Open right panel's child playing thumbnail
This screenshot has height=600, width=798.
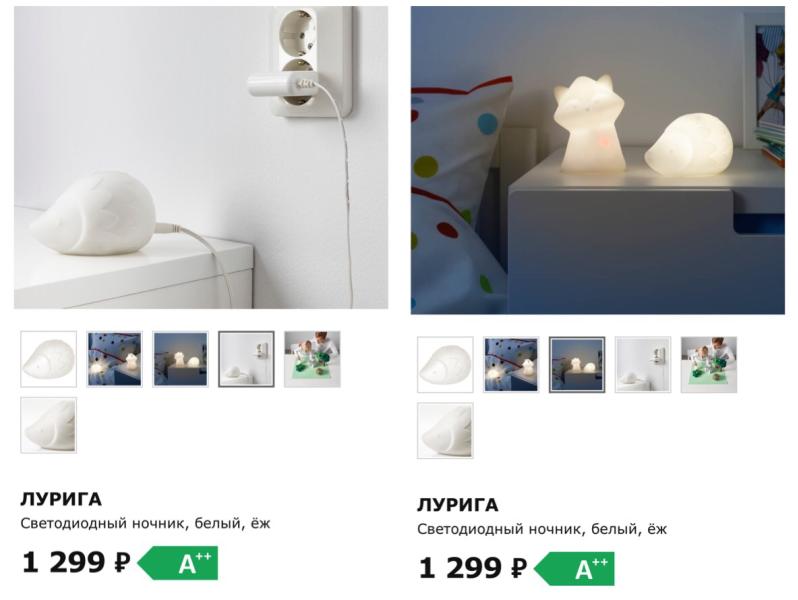(709, 365)
